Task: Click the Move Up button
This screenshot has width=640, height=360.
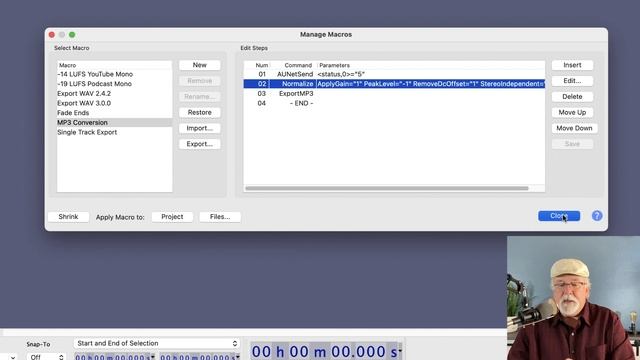Action: click(572, 112)
